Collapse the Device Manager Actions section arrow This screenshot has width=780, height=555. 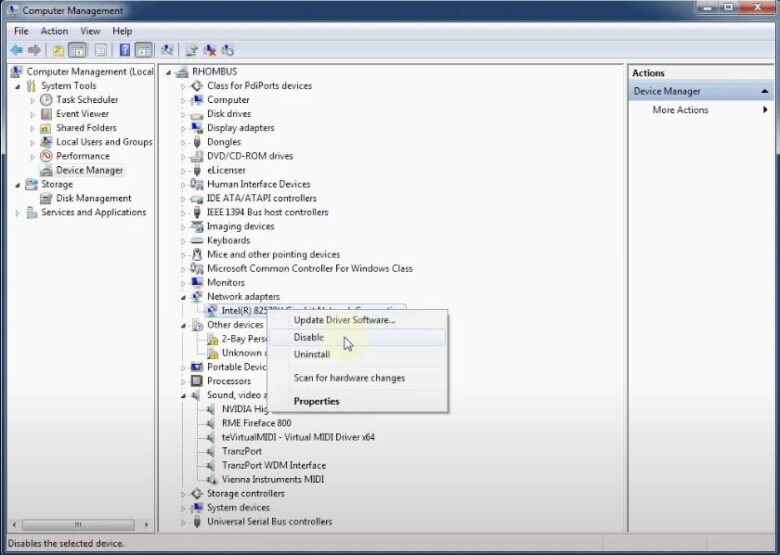765,92
